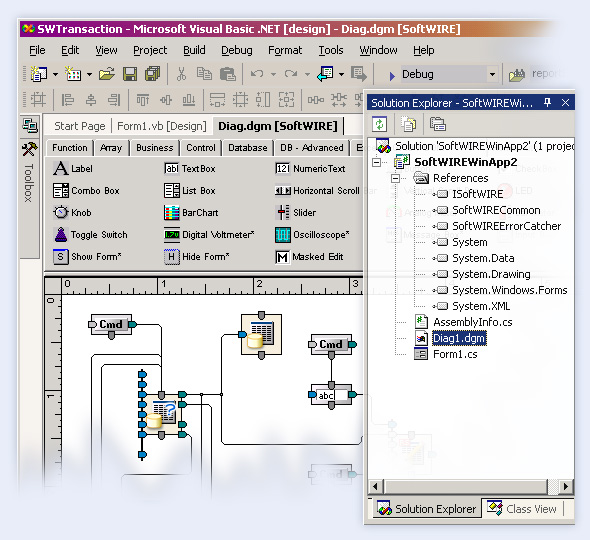
Task: Click the Copy toolbar icon
Action: coord(204,74)
